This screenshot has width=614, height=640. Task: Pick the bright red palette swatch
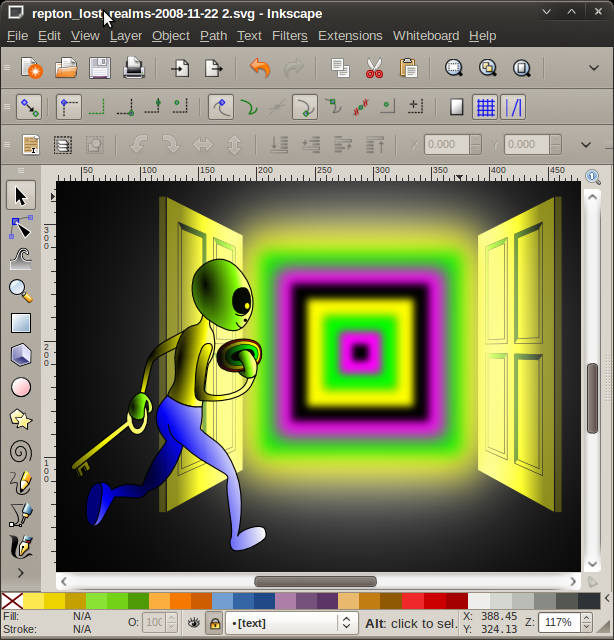point(413,601)
